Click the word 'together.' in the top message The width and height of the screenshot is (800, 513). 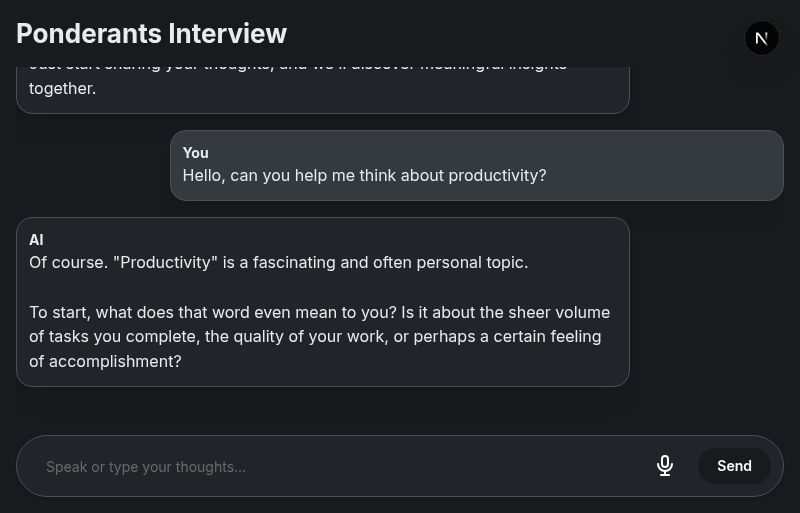(62, 88)
